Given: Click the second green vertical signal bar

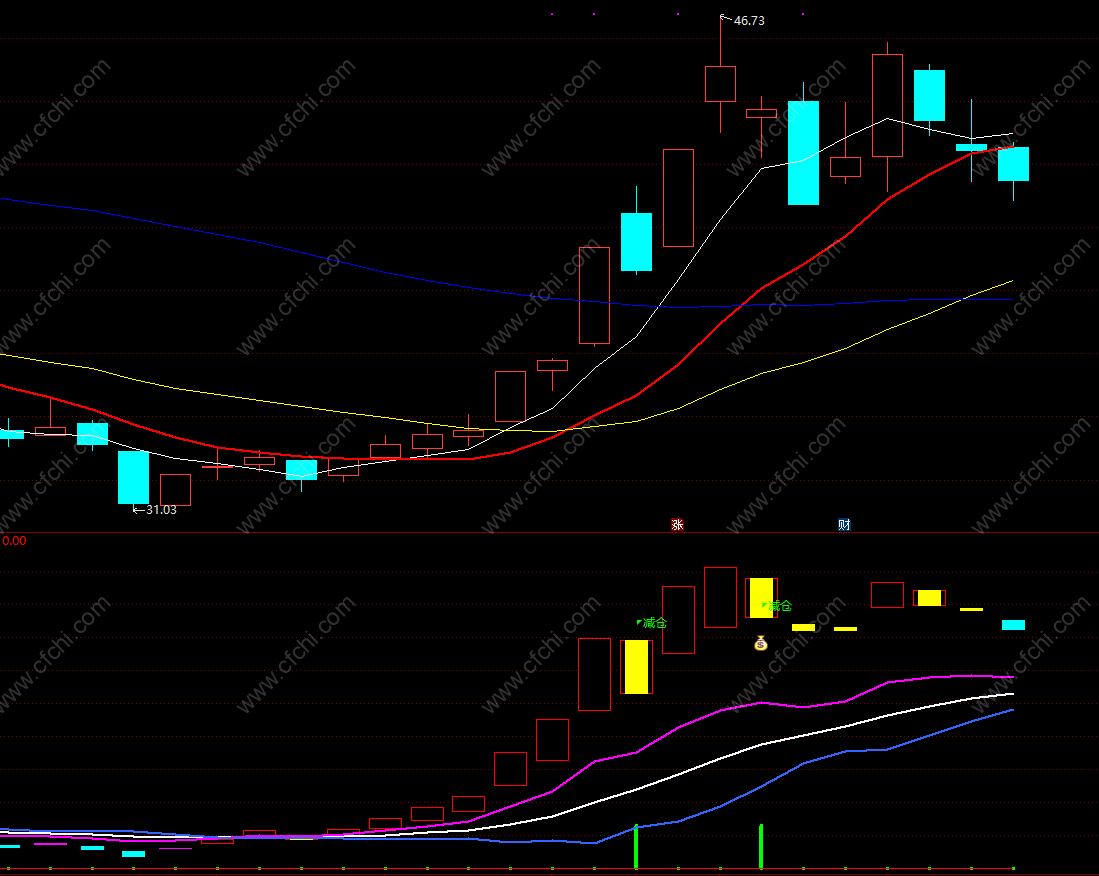Looking at the screenshot, I should tap(760, 847).
